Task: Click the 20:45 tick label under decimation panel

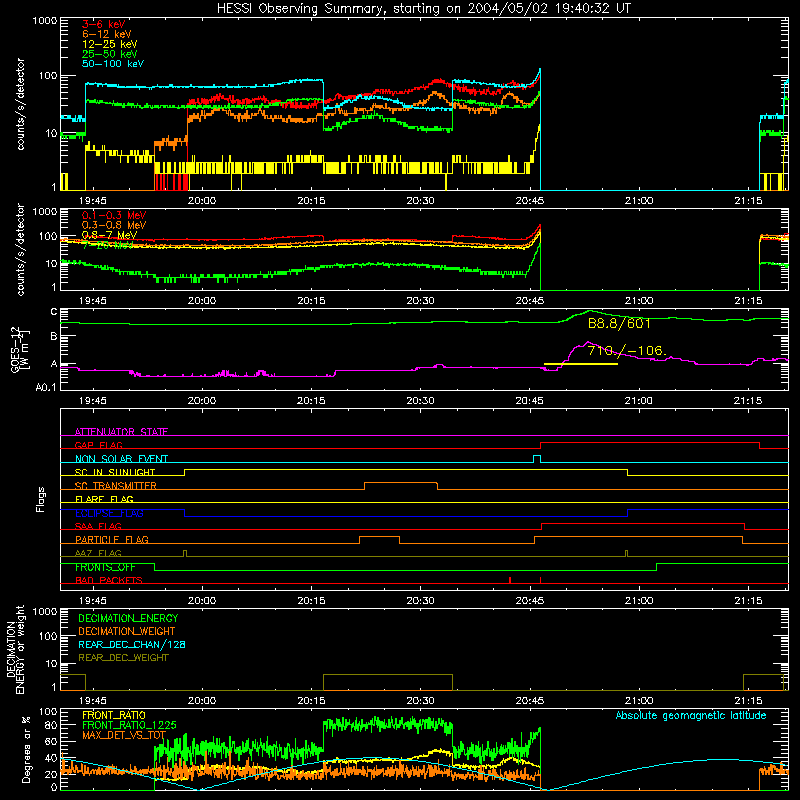Action: pos(530,701)
